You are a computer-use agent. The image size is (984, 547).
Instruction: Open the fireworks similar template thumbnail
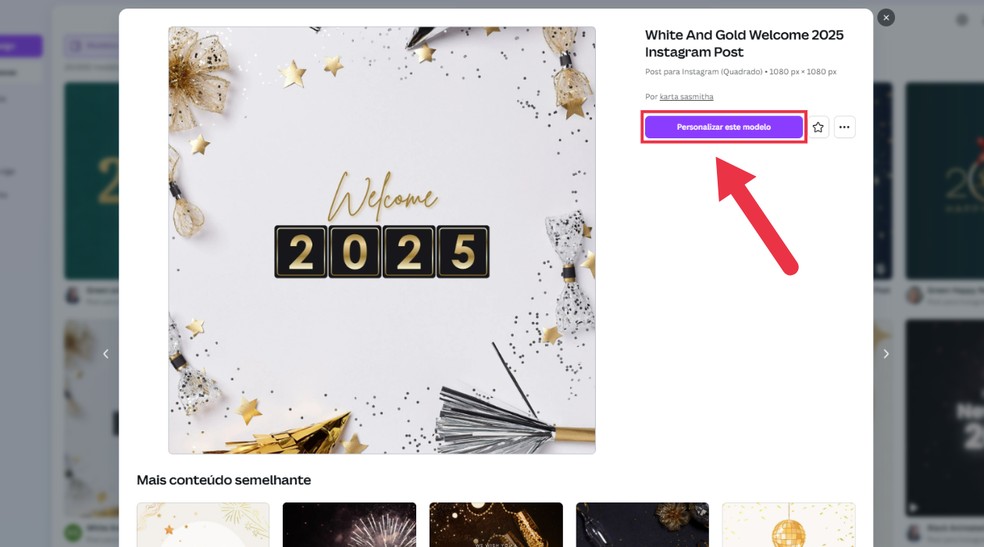(349, 524)
